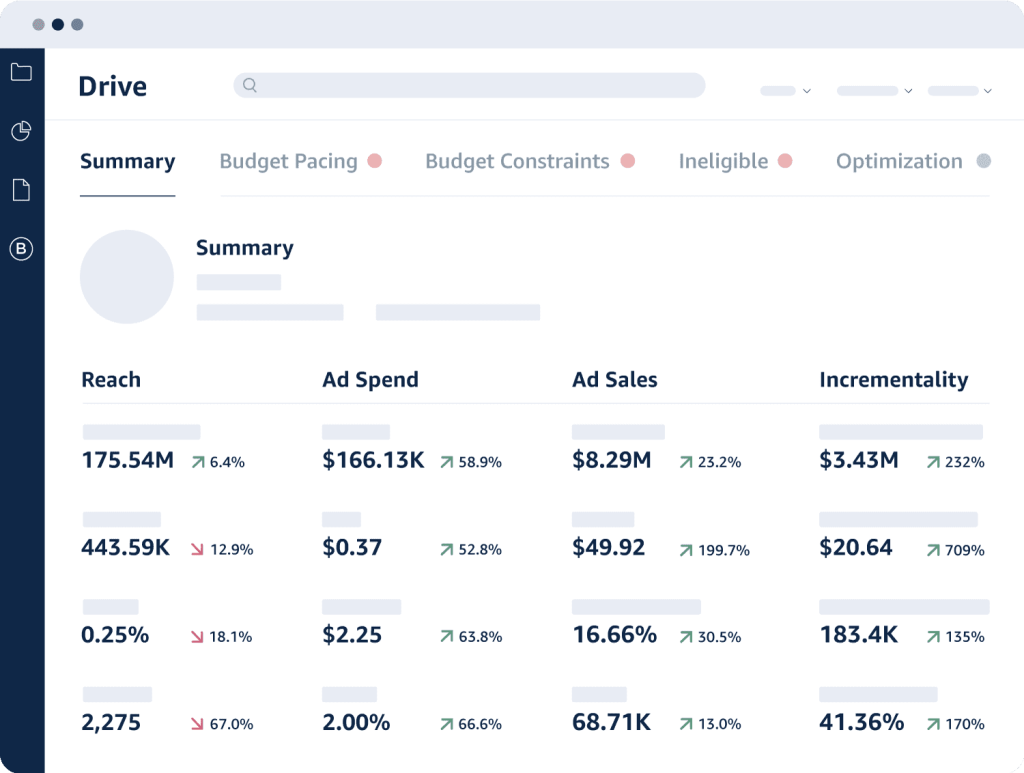The width and height of the screenshot is (1024, 773).
Task: Click the up arrow next to 170%
Action: pos(933,724)
